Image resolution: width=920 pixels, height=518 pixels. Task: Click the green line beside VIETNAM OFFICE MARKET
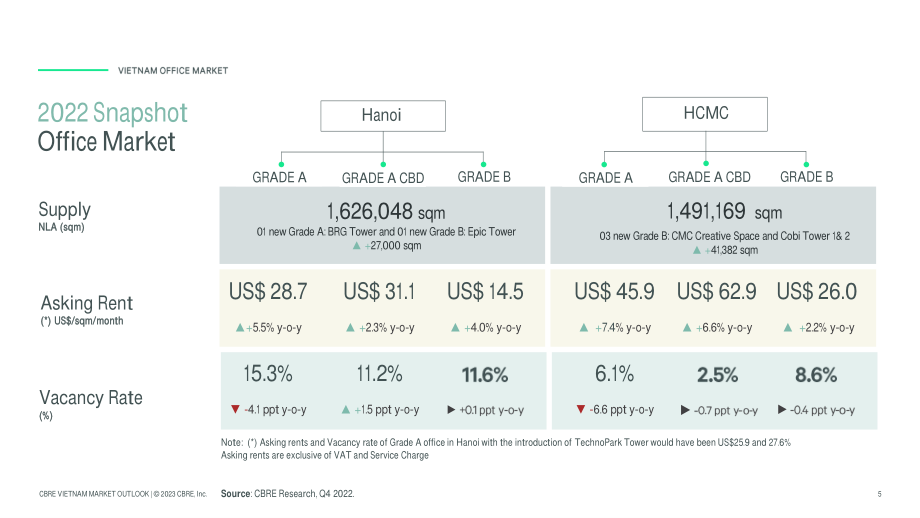tap(73, 70)
